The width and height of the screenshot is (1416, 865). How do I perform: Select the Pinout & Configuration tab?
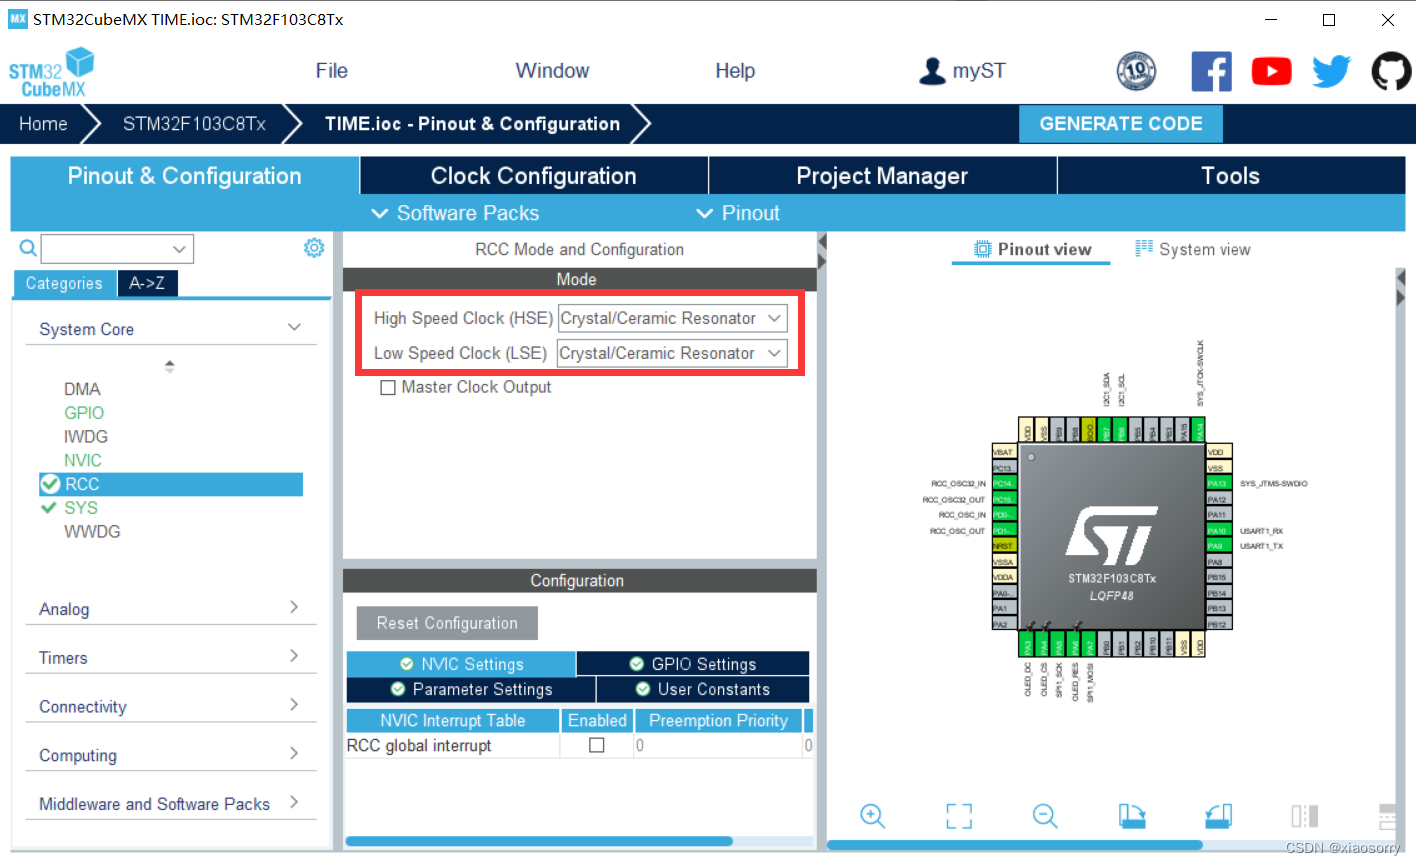click(185, 176)
